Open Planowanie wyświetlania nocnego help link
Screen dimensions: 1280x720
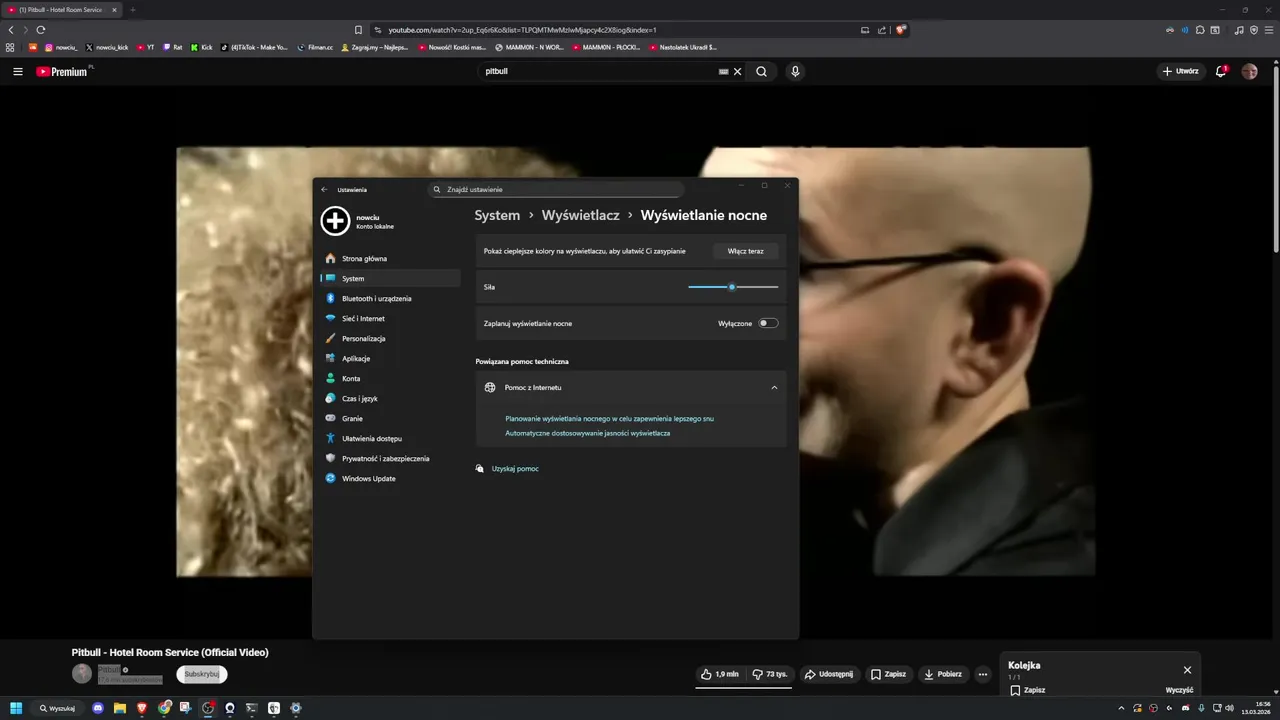coord(610,419)
